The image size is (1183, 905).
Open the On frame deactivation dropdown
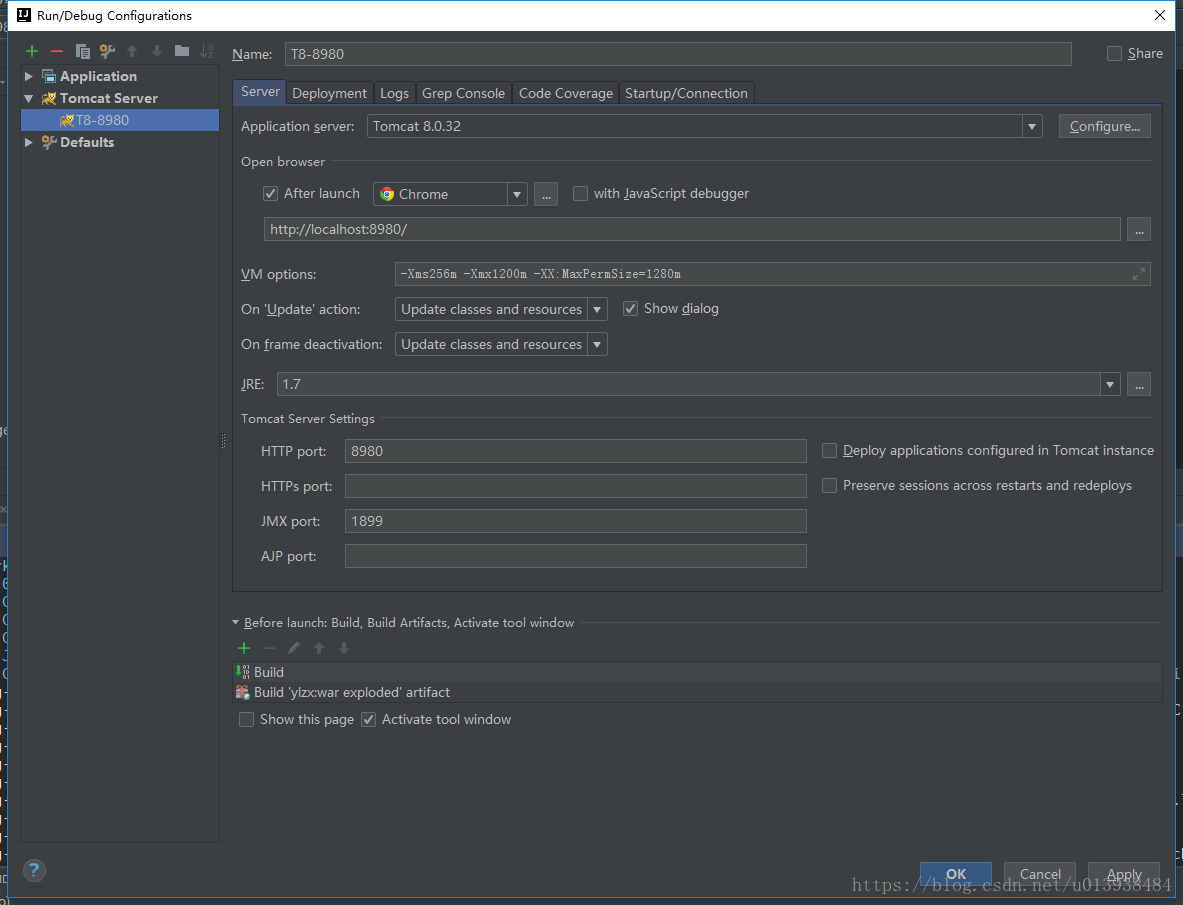[598, 345]
